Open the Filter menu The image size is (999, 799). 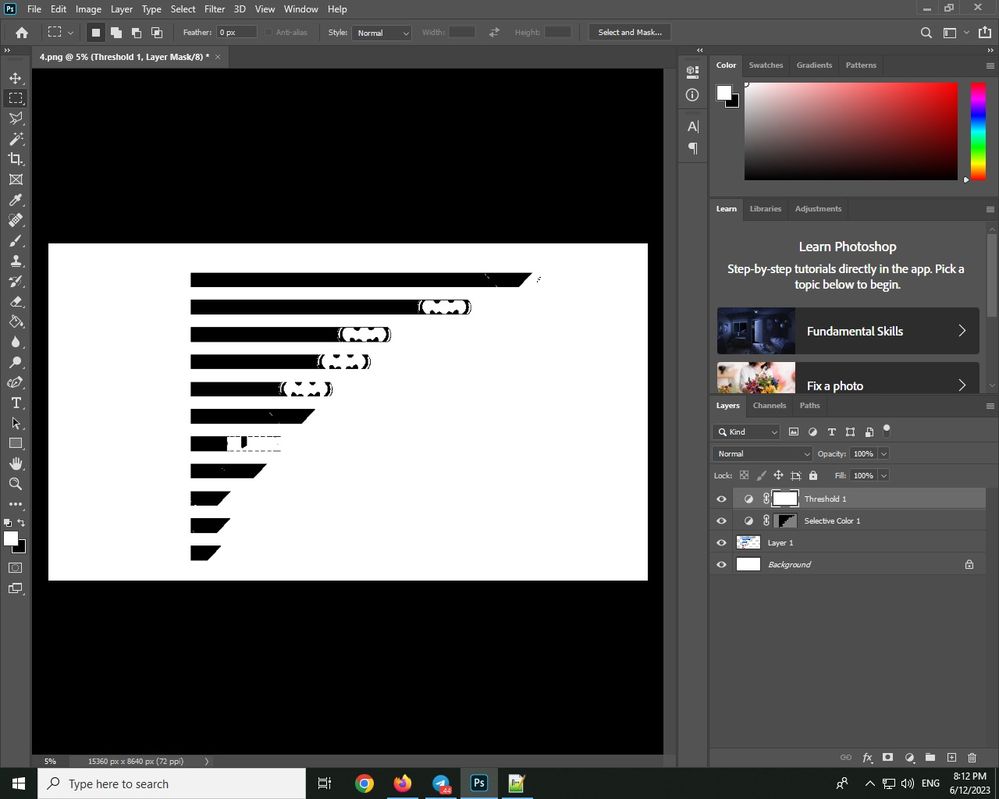[x=215, y=9]
